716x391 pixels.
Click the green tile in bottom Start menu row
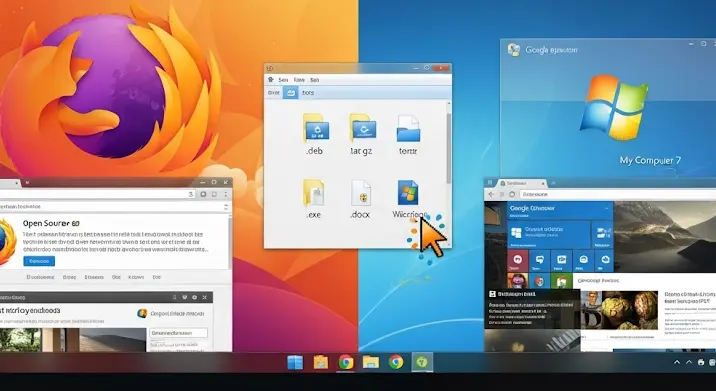tap(561, 280)
